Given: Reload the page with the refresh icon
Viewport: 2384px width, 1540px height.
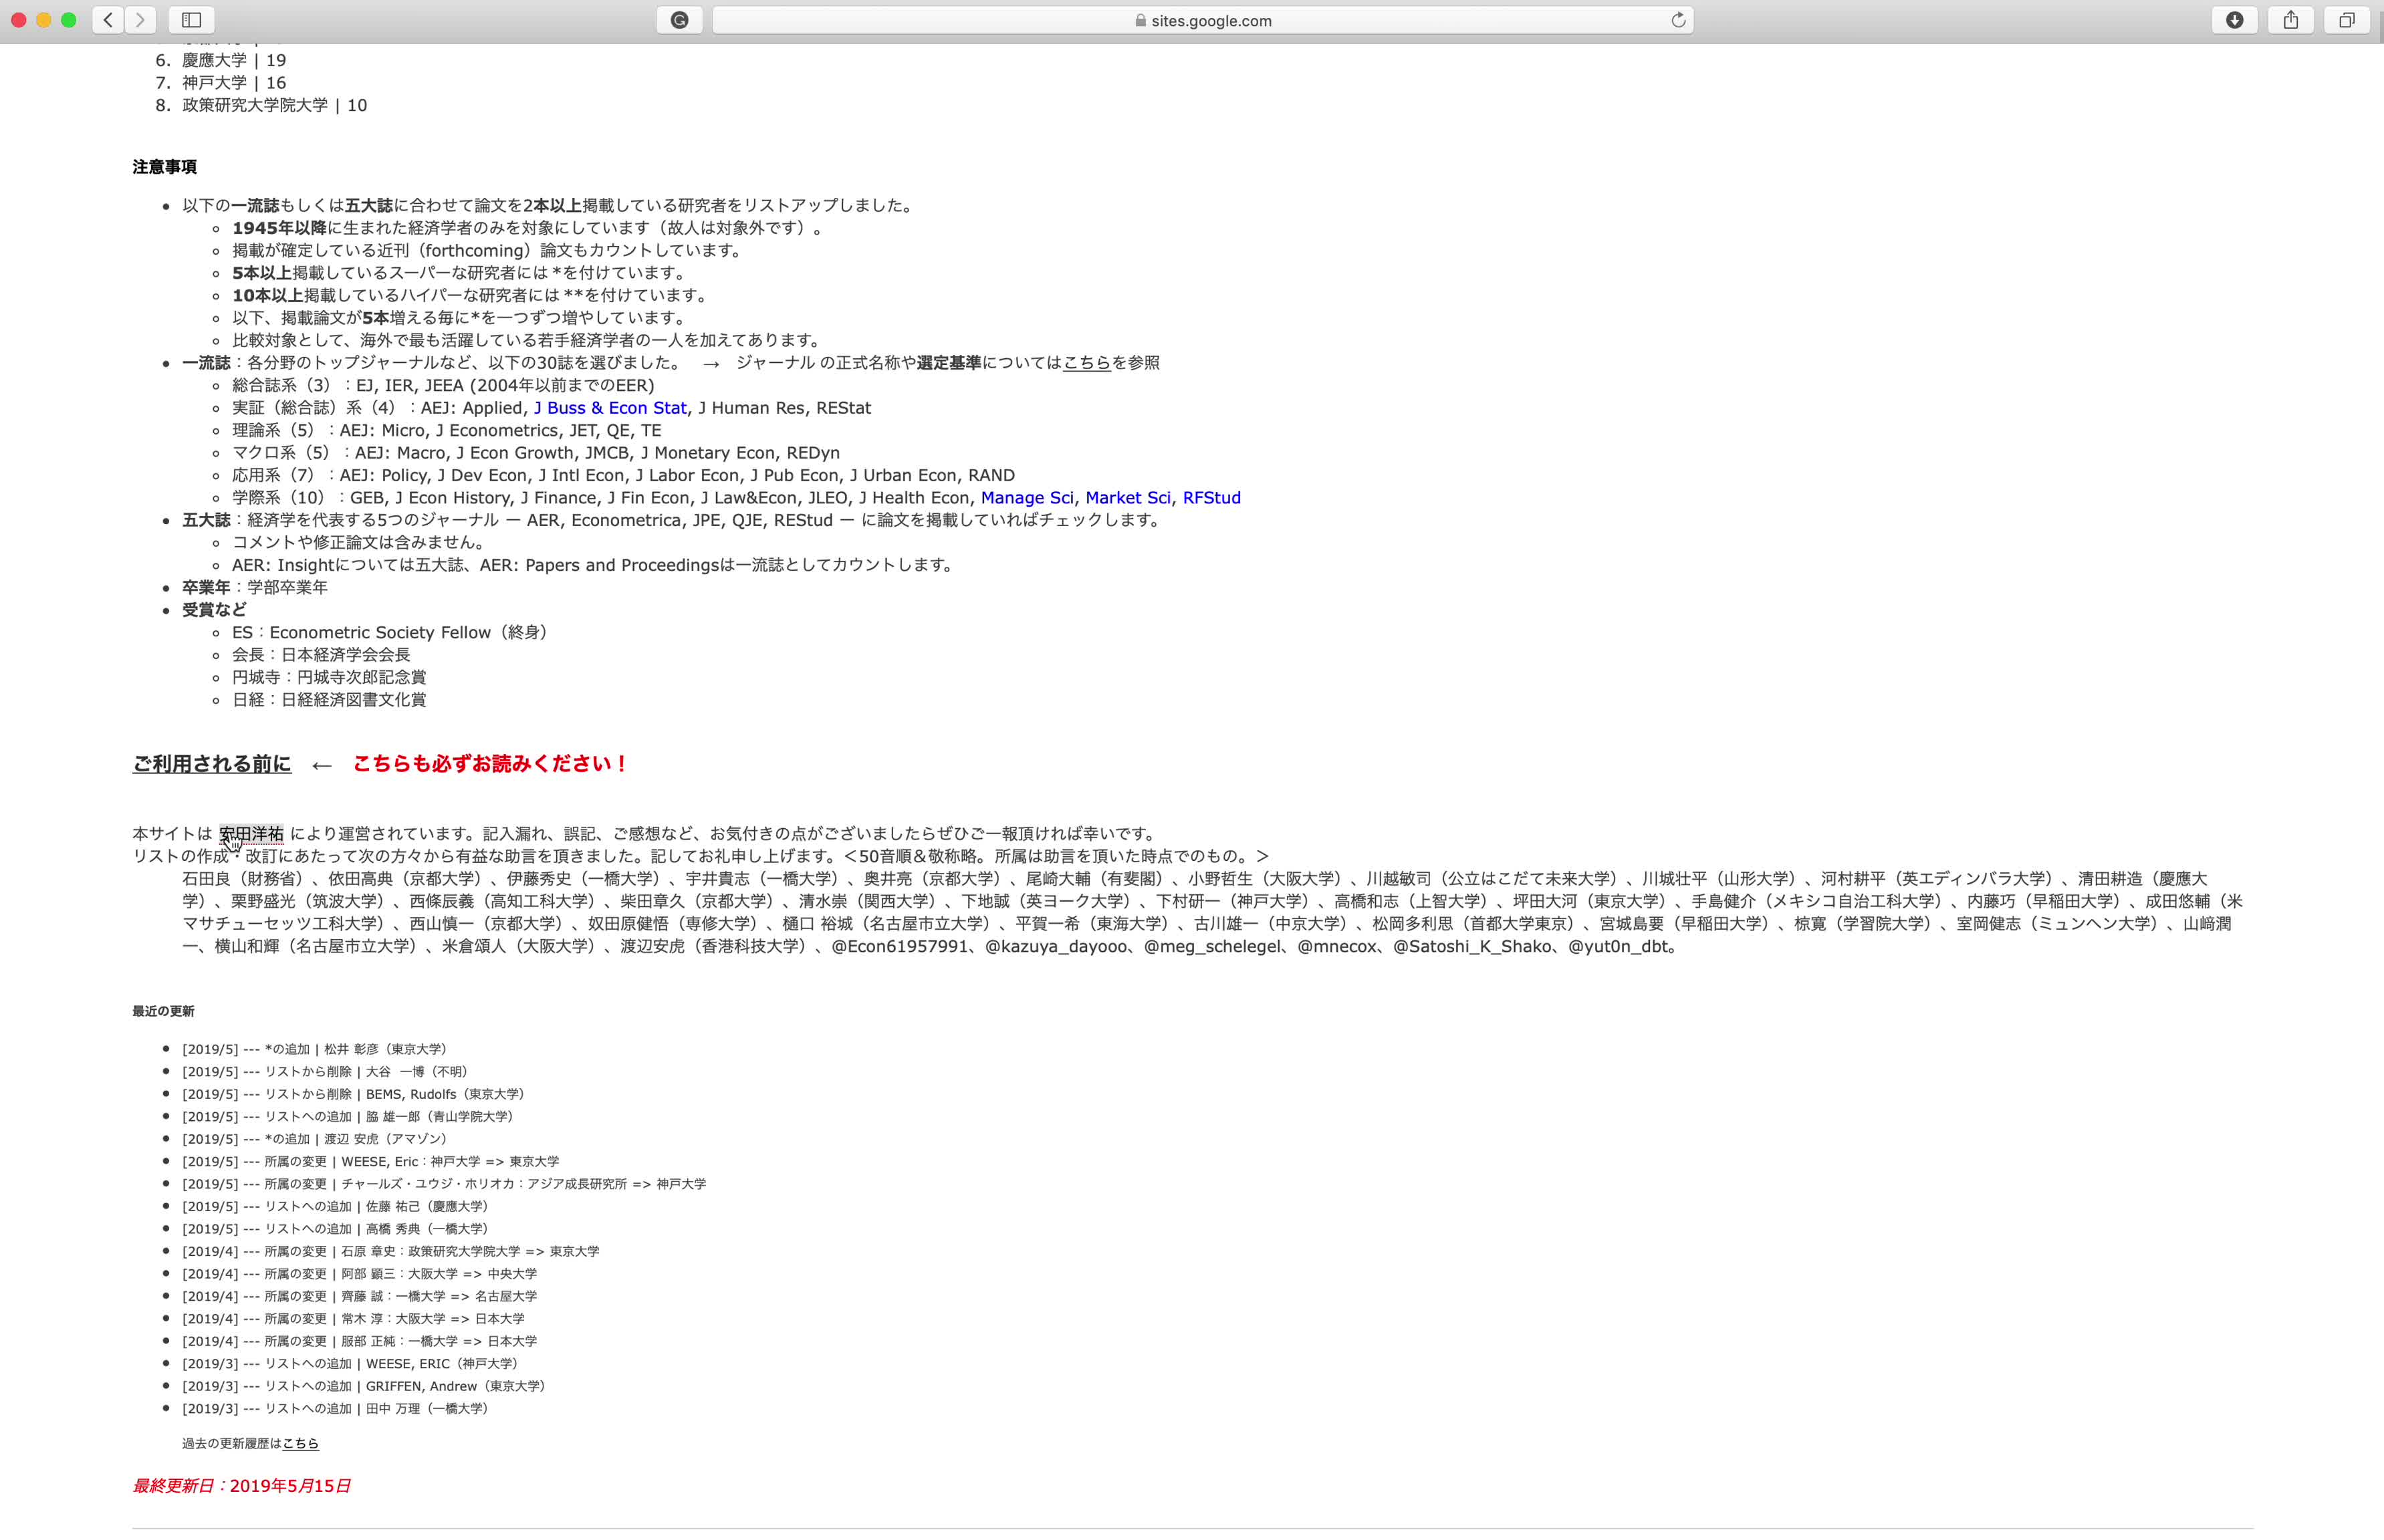Looking at the screenshot, I should pos(1678,20).
